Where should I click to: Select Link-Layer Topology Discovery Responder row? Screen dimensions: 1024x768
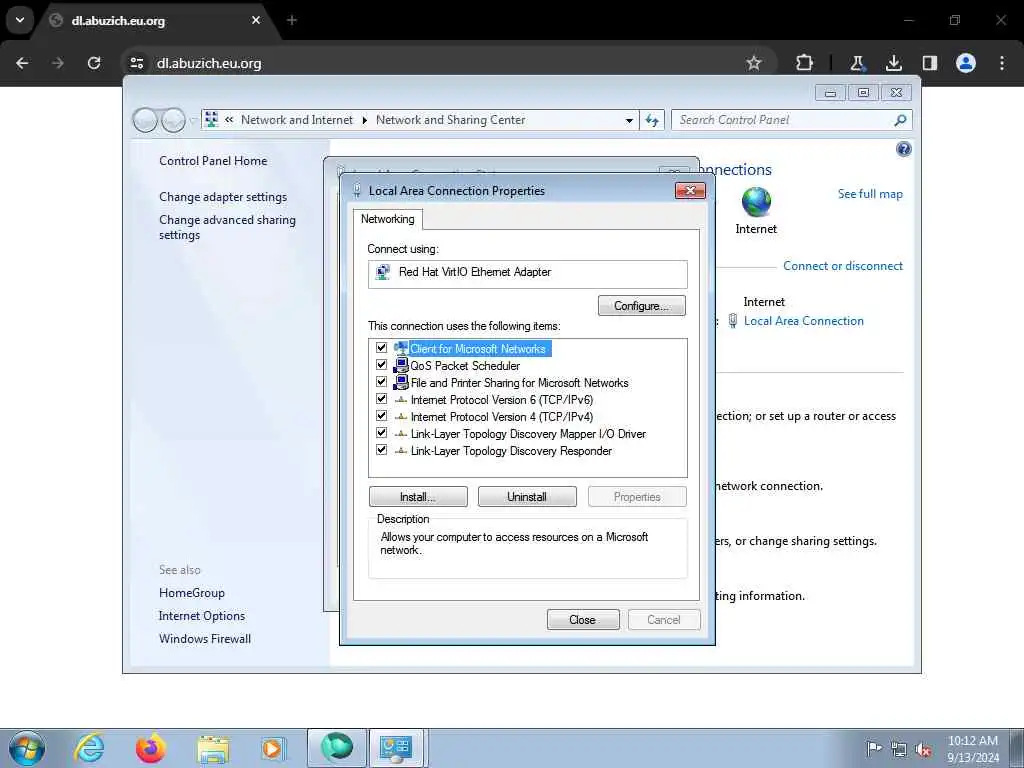pos(511,451)
